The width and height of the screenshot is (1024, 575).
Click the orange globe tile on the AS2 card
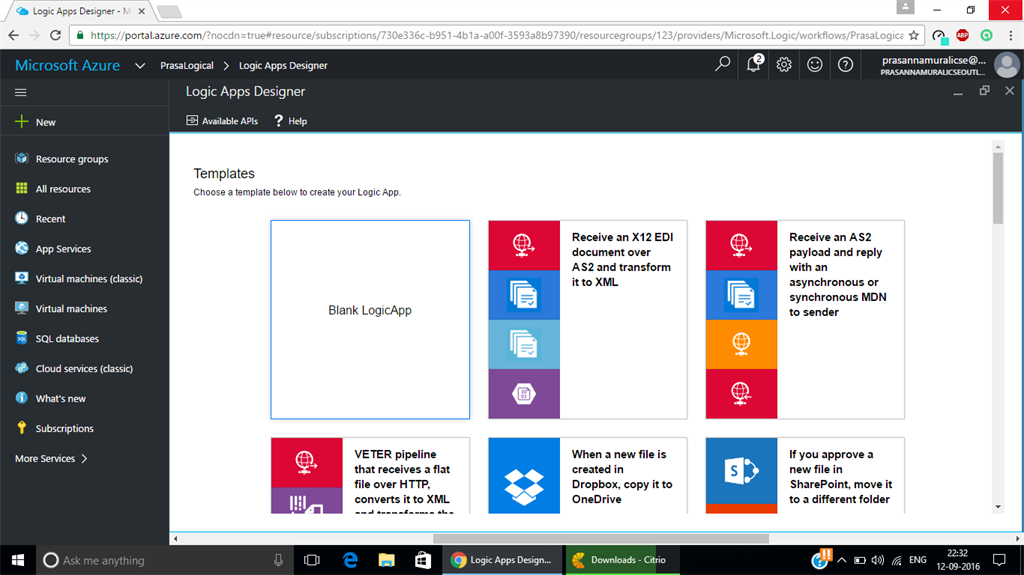tap(741, 344)
